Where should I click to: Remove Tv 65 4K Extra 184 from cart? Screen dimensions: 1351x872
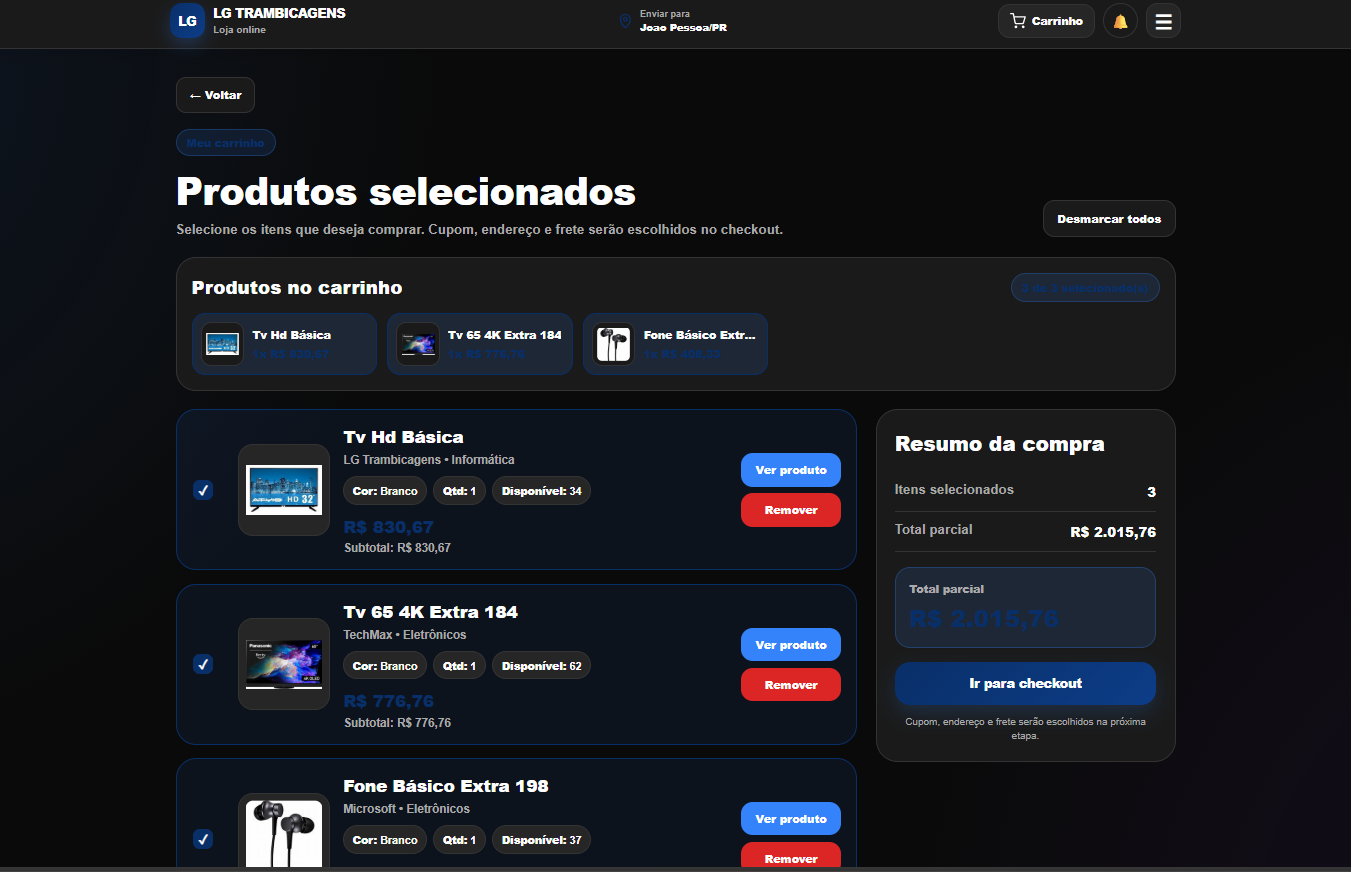coord(791,685)
